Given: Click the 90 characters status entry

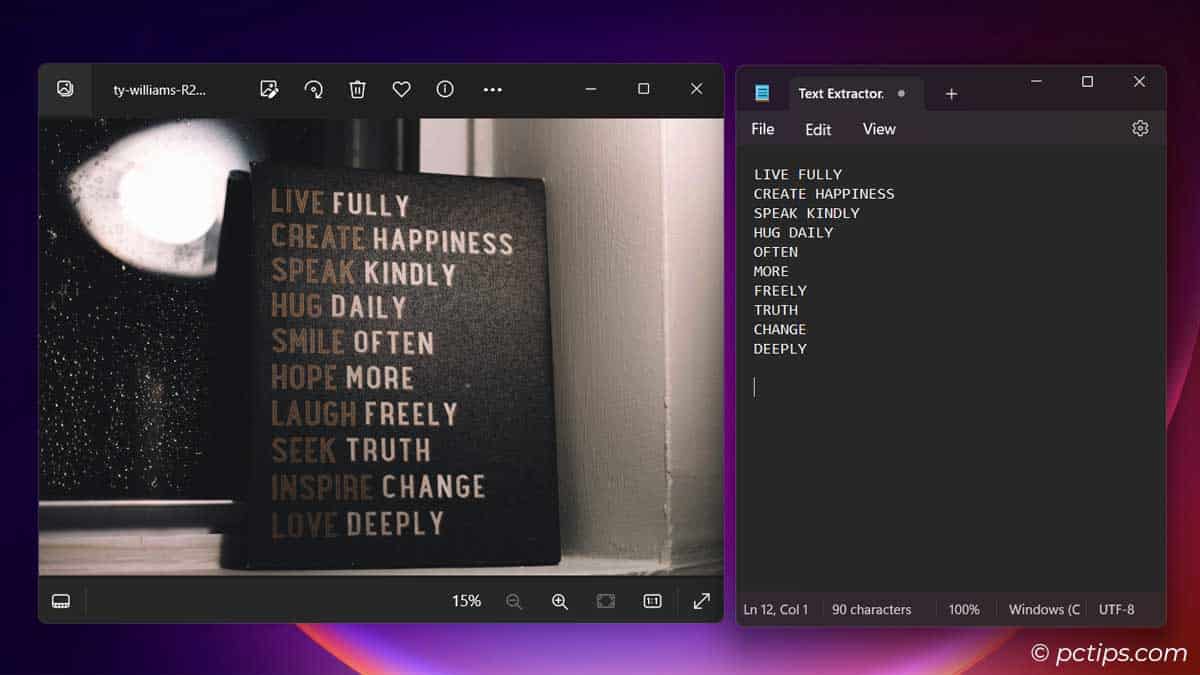Looking at the screenshot, I should [x=872, y=609].
